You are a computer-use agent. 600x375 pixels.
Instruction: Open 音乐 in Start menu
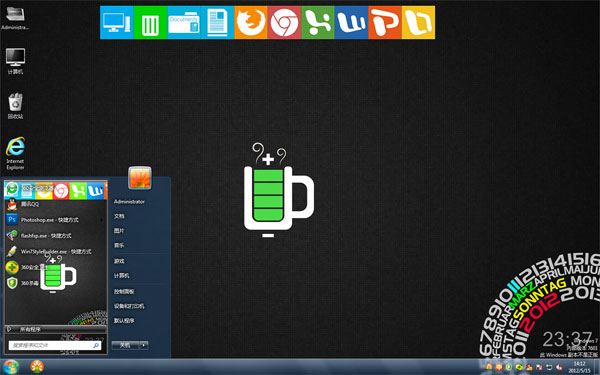coord(119,245)
